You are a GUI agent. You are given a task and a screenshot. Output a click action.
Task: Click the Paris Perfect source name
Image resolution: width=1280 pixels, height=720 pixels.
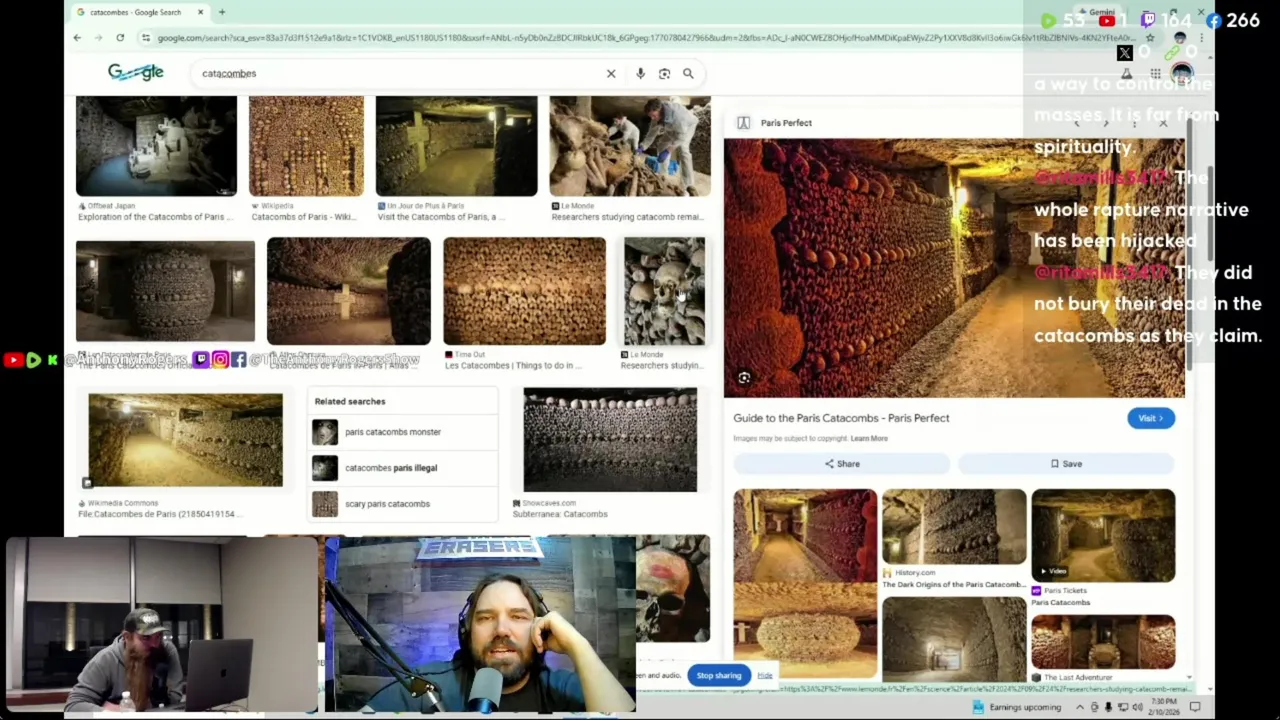(x=786, y=123)
